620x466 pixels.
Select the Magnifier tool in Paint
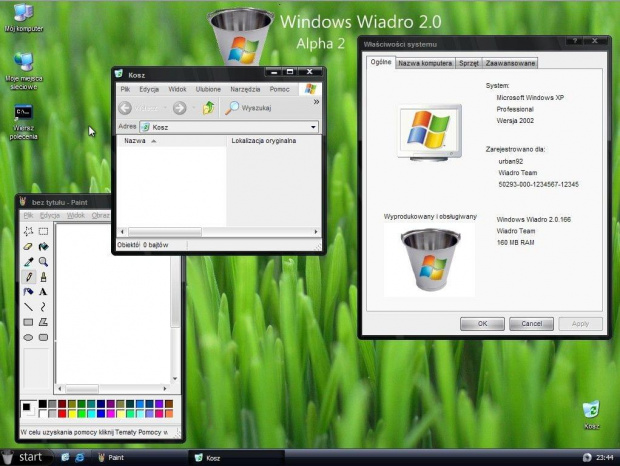click(x=43, y=262)
